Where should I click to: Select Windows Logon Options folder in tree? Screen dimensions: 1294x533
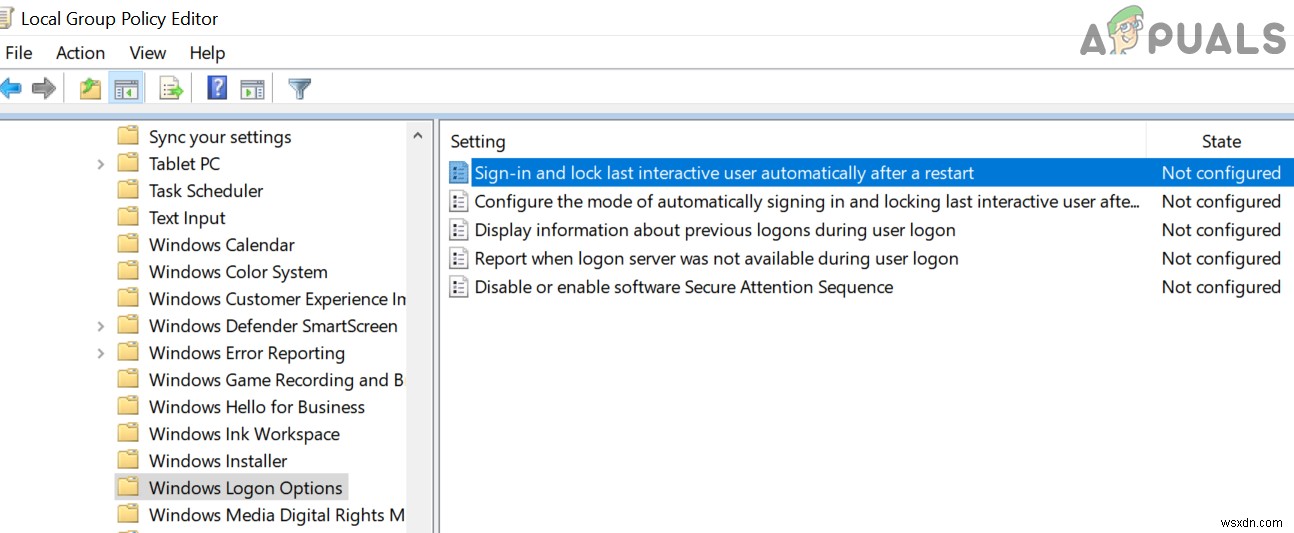(245, 488)
